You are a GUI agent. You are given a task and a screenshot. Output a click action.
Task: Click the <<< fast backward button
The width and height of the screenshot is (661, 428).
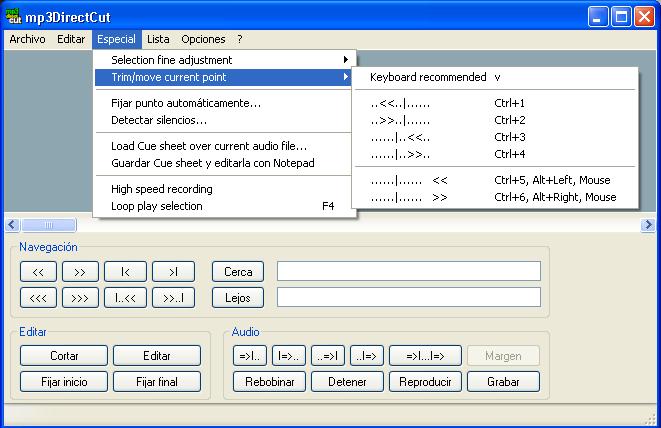[38, 298]
